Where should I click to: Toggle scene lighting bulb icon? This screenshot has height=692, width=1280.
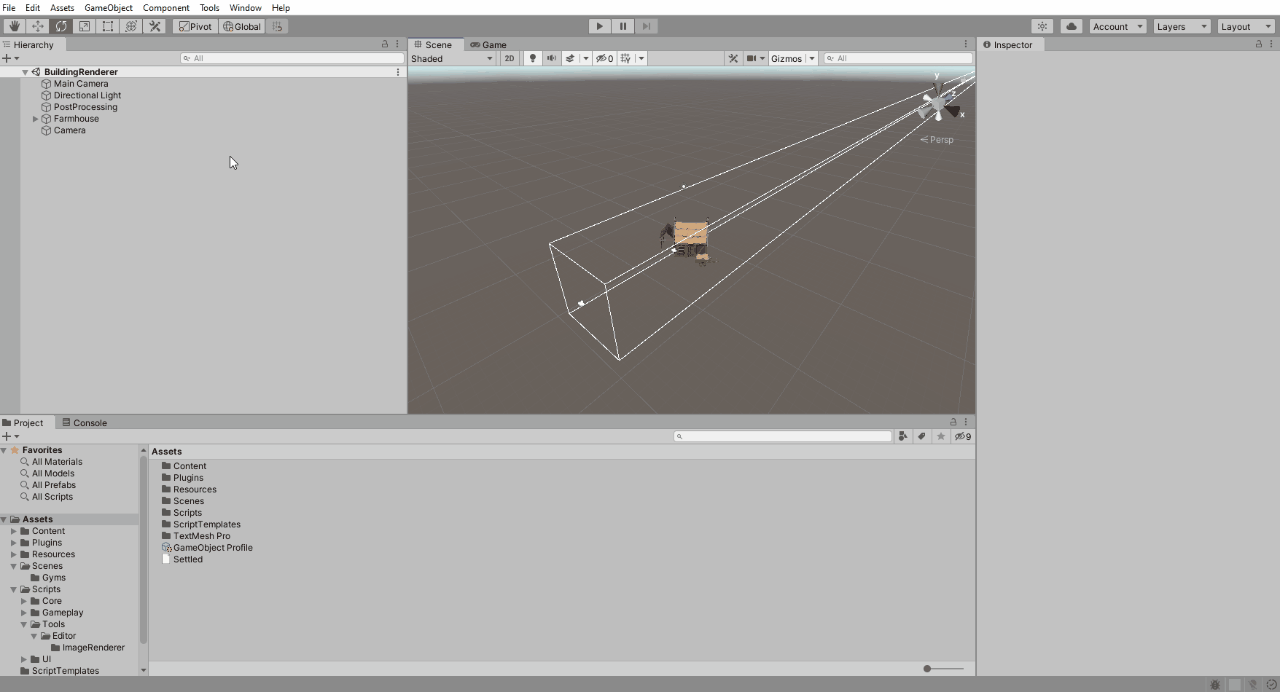tap(532, 58)
